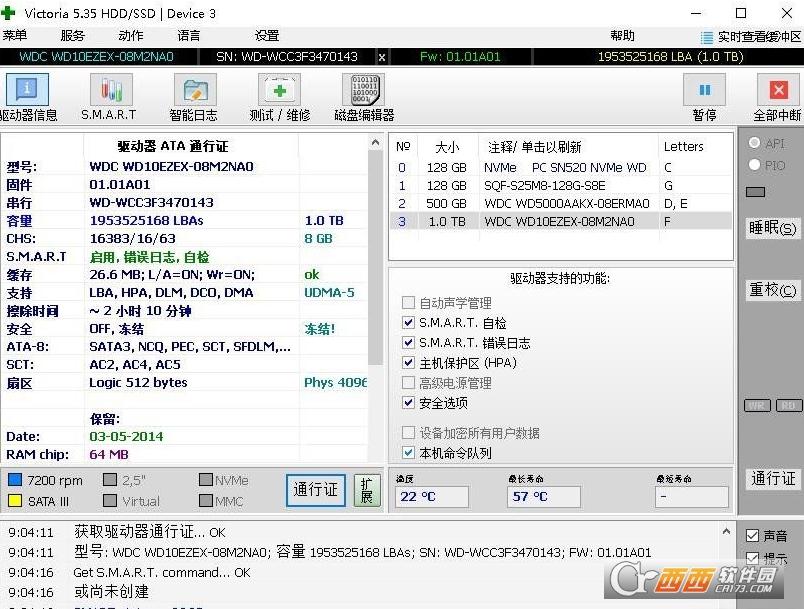Click the small gray box under PIO

[x=755, y=192]
